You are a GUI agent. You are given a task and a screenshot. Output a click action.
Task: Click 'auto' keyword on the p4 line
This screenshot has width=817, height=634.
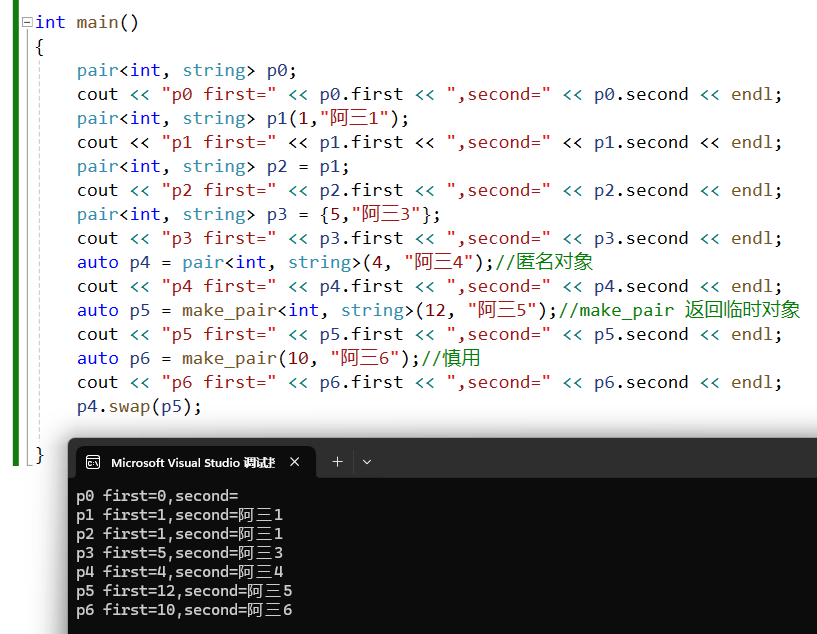click(98, 263)
